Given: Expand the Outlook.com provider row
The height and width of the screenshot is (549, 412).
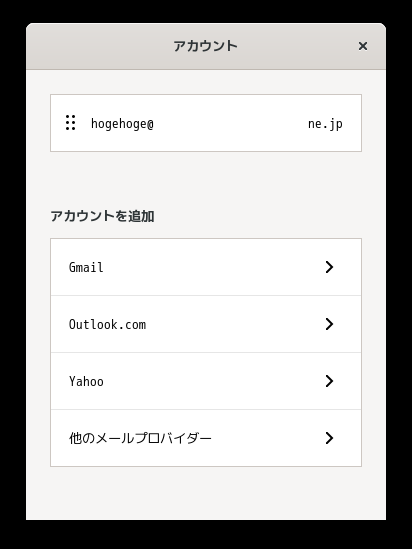Looking at the screenshot, I should click(206, 324).
